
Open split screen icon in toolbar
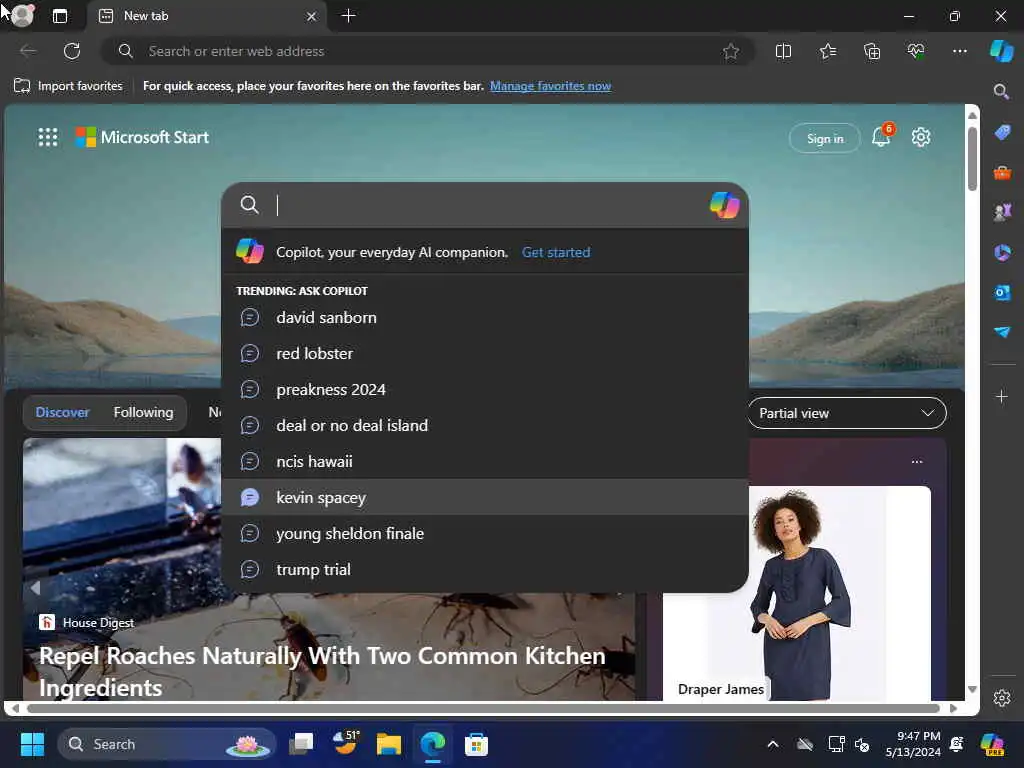coord(783,51)
